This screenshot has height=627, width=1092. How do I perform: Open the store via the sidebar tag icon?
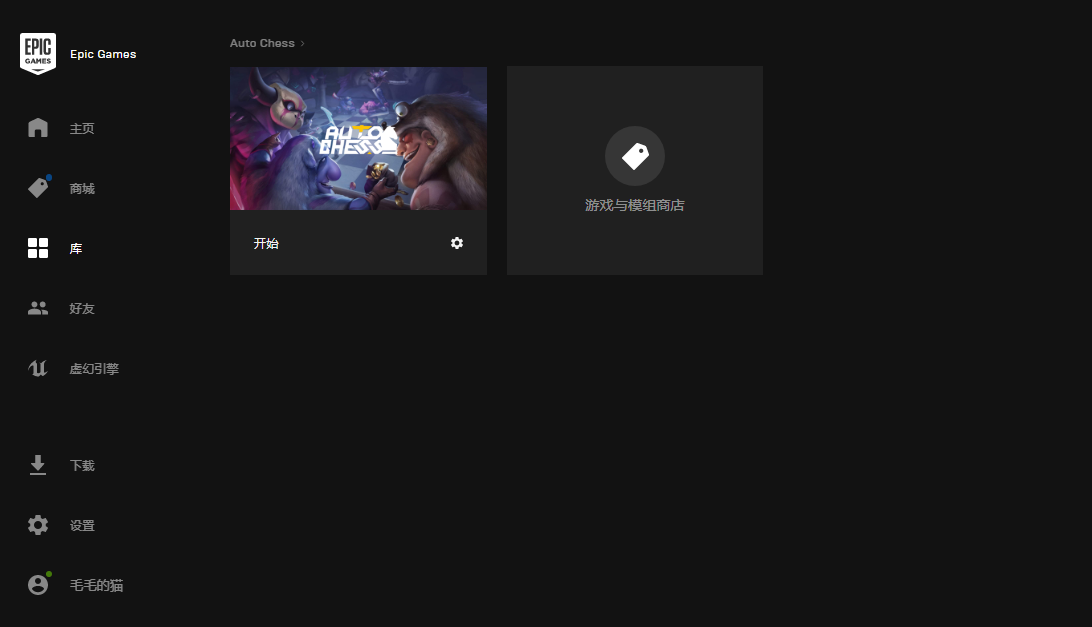(x=38, y=188)
